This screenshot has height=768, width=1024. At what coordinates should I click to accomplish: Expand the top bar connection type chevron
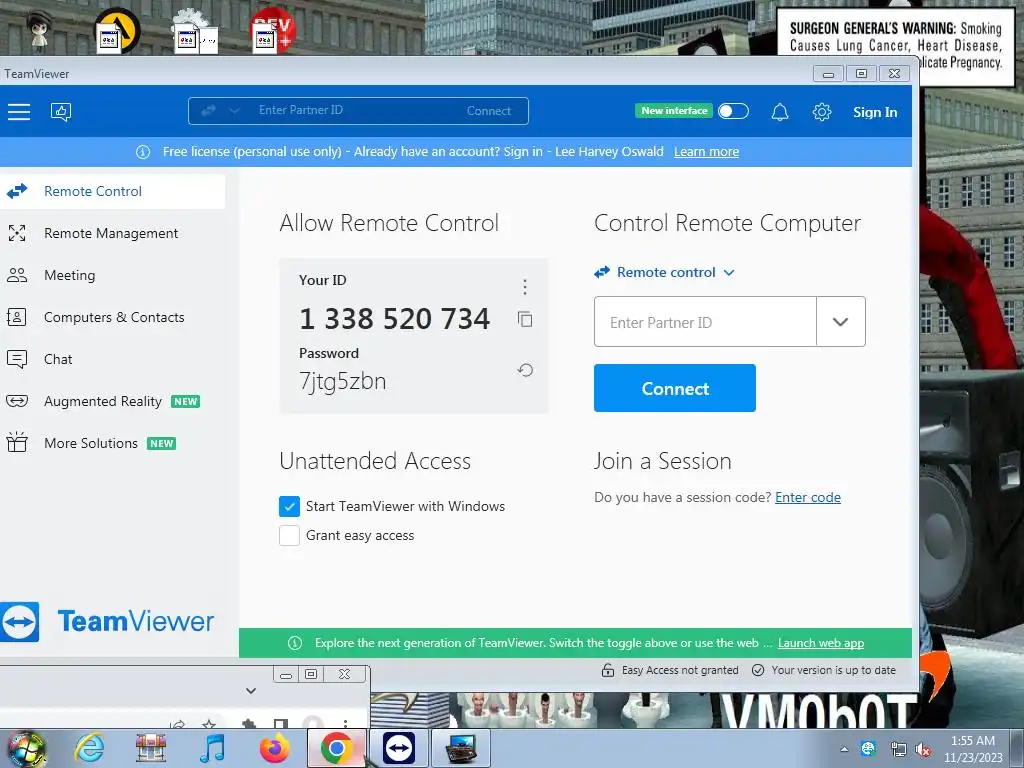click(234, 111)
